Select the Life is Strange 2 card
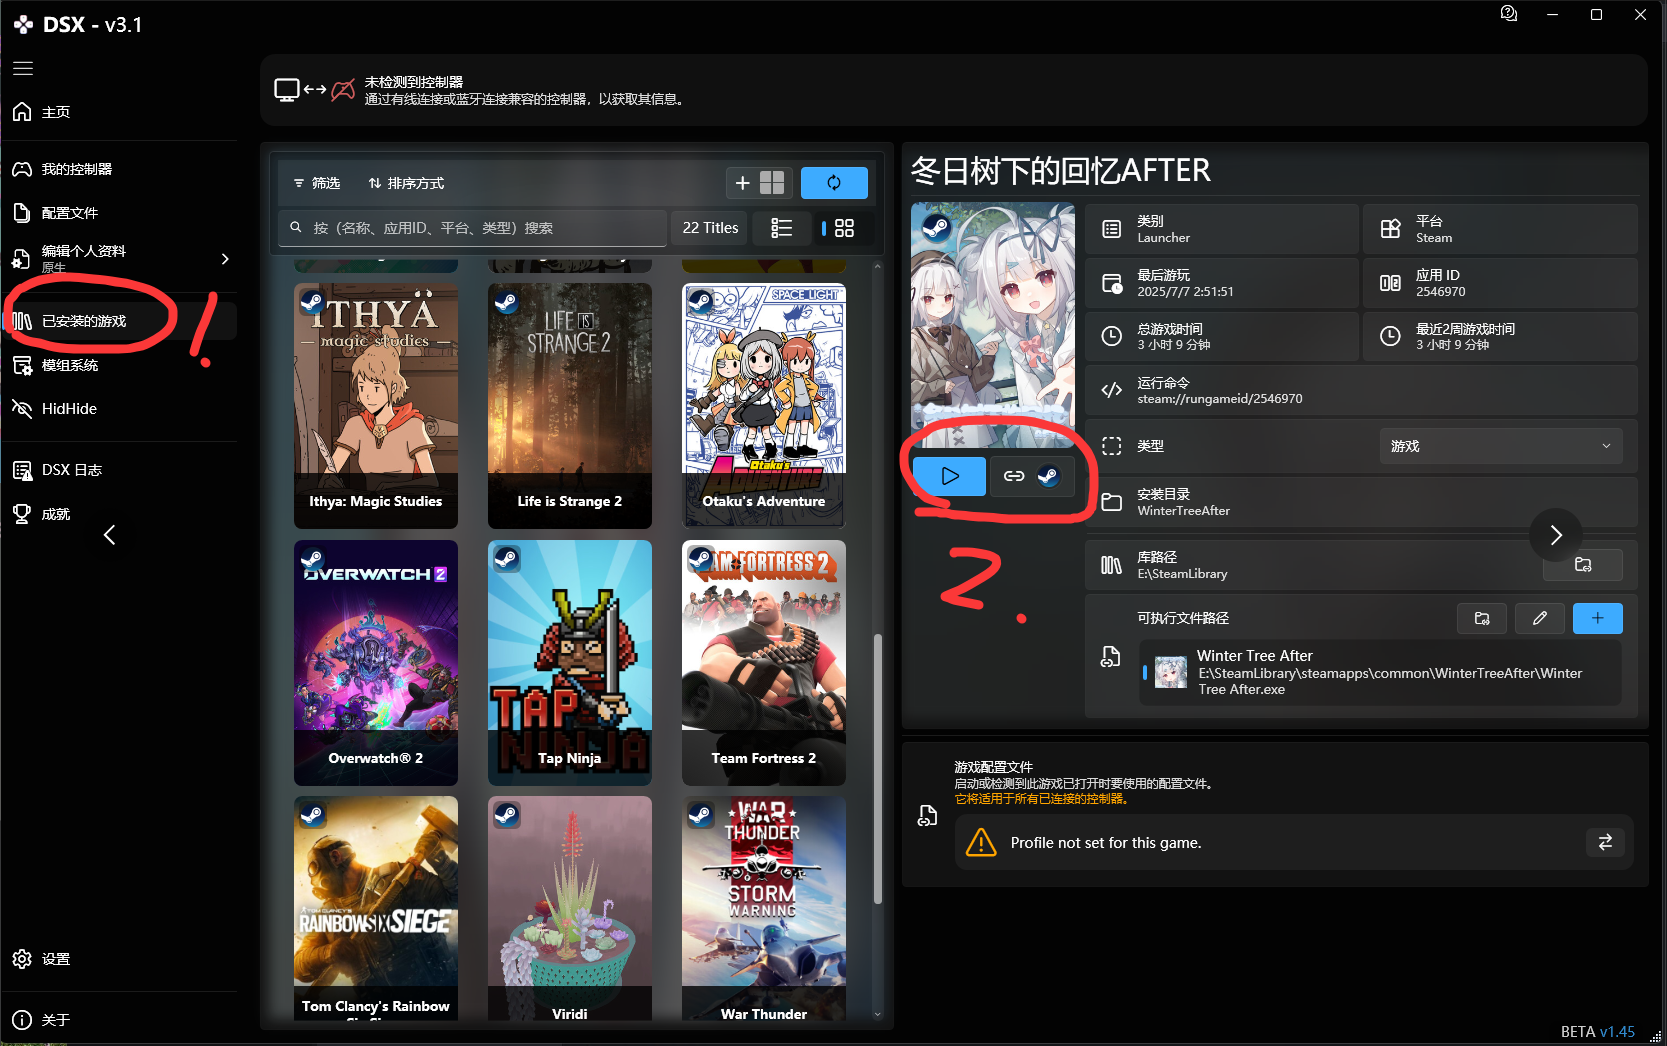Image resolution: width=1667 pixels, height=1046 pixels. (570, 406)
